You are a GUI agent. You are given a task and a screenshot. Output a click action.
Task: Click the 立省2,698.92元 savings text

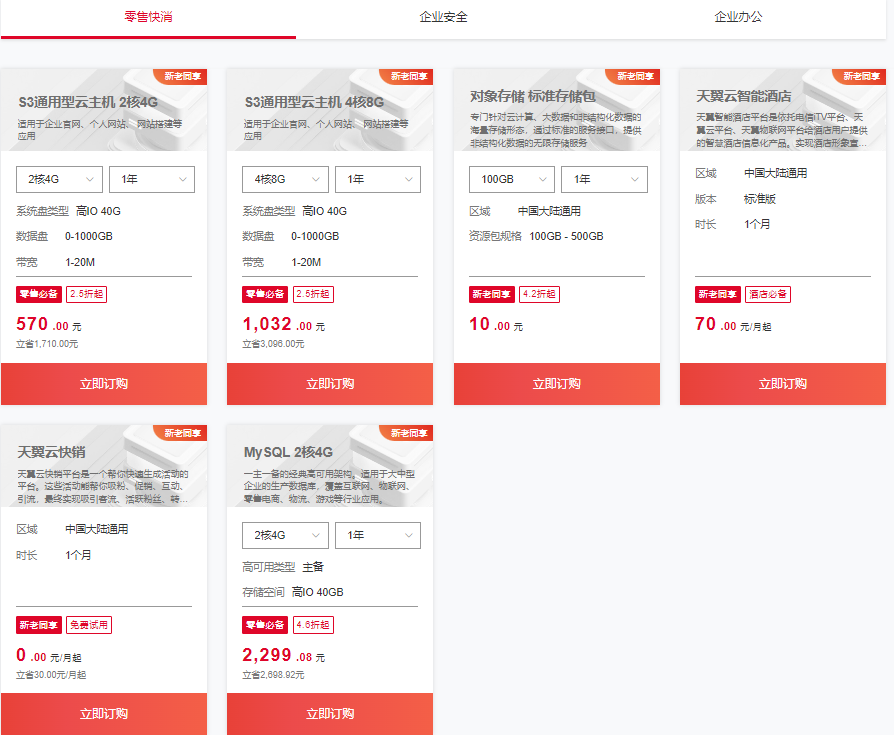(x=274, y=675)
